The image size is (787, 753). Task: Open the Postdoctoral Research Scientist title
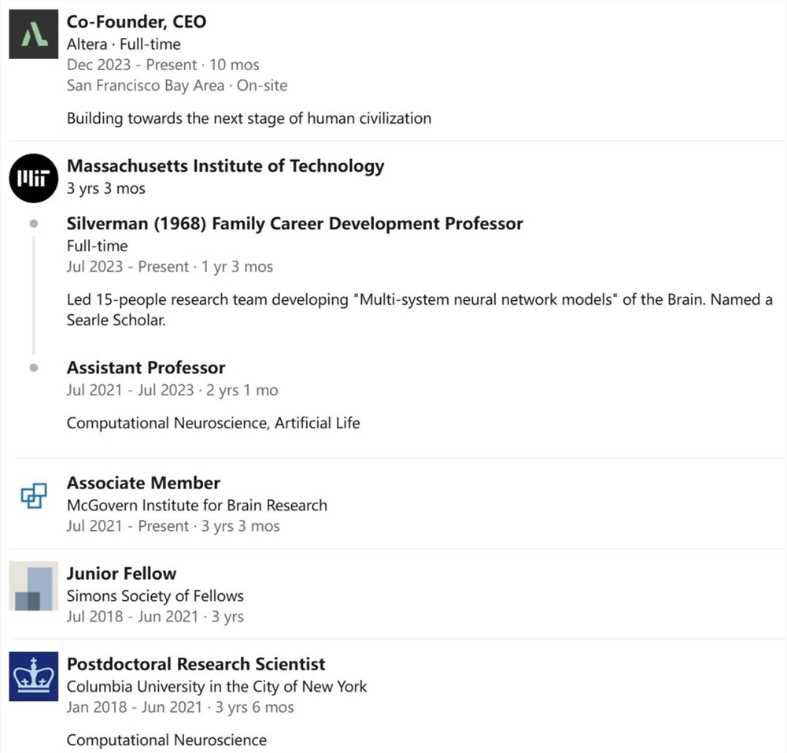click(x=195, y=664)
